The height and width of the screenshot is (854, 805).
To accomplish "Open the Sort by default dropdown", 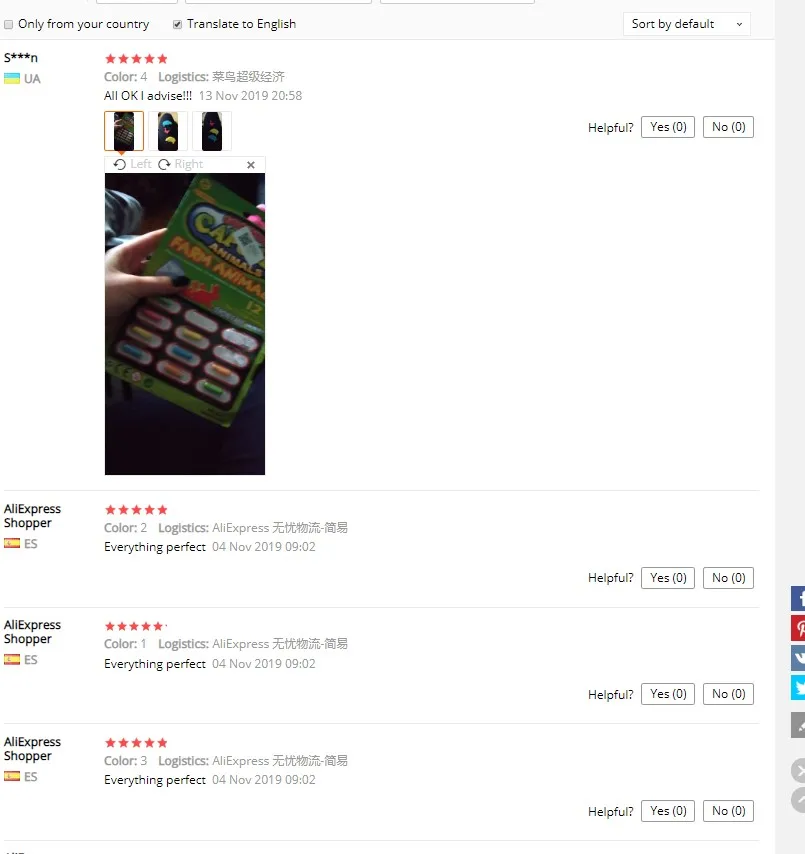I will pos(686,24).
